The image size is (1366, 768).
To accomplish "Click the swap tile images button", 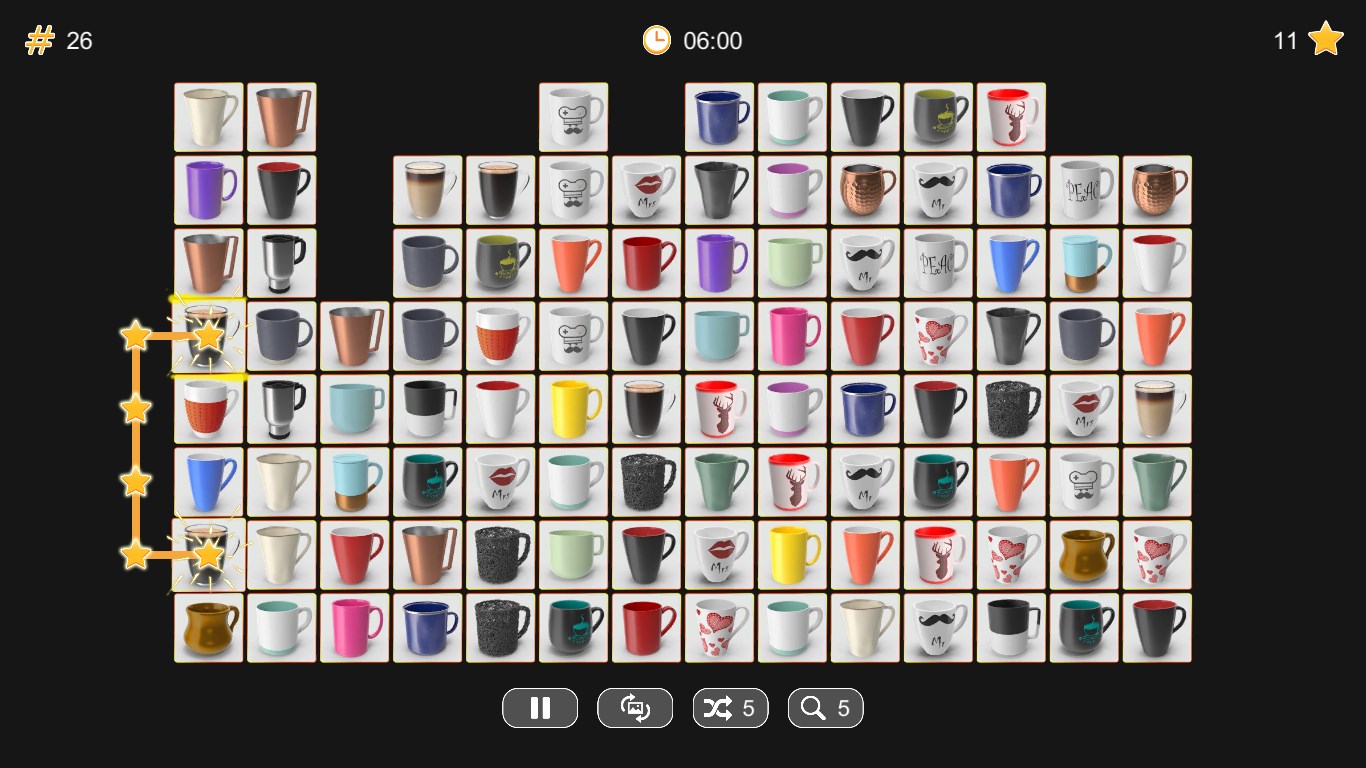I will point(635,708).
